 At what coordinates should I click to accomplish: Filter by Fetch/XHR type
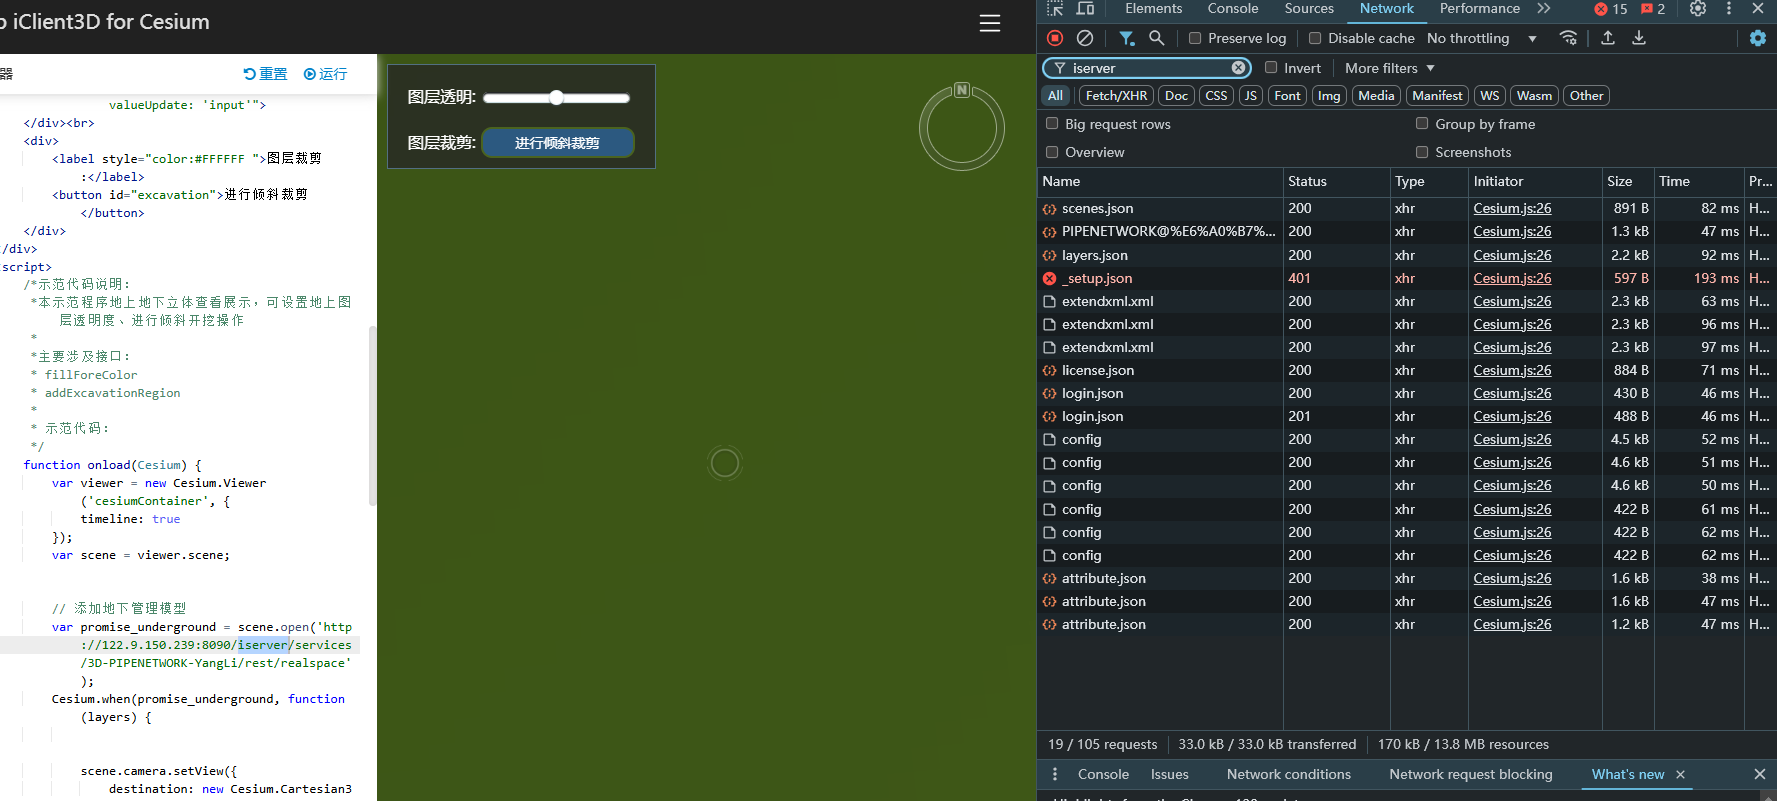pos(1116,96)
